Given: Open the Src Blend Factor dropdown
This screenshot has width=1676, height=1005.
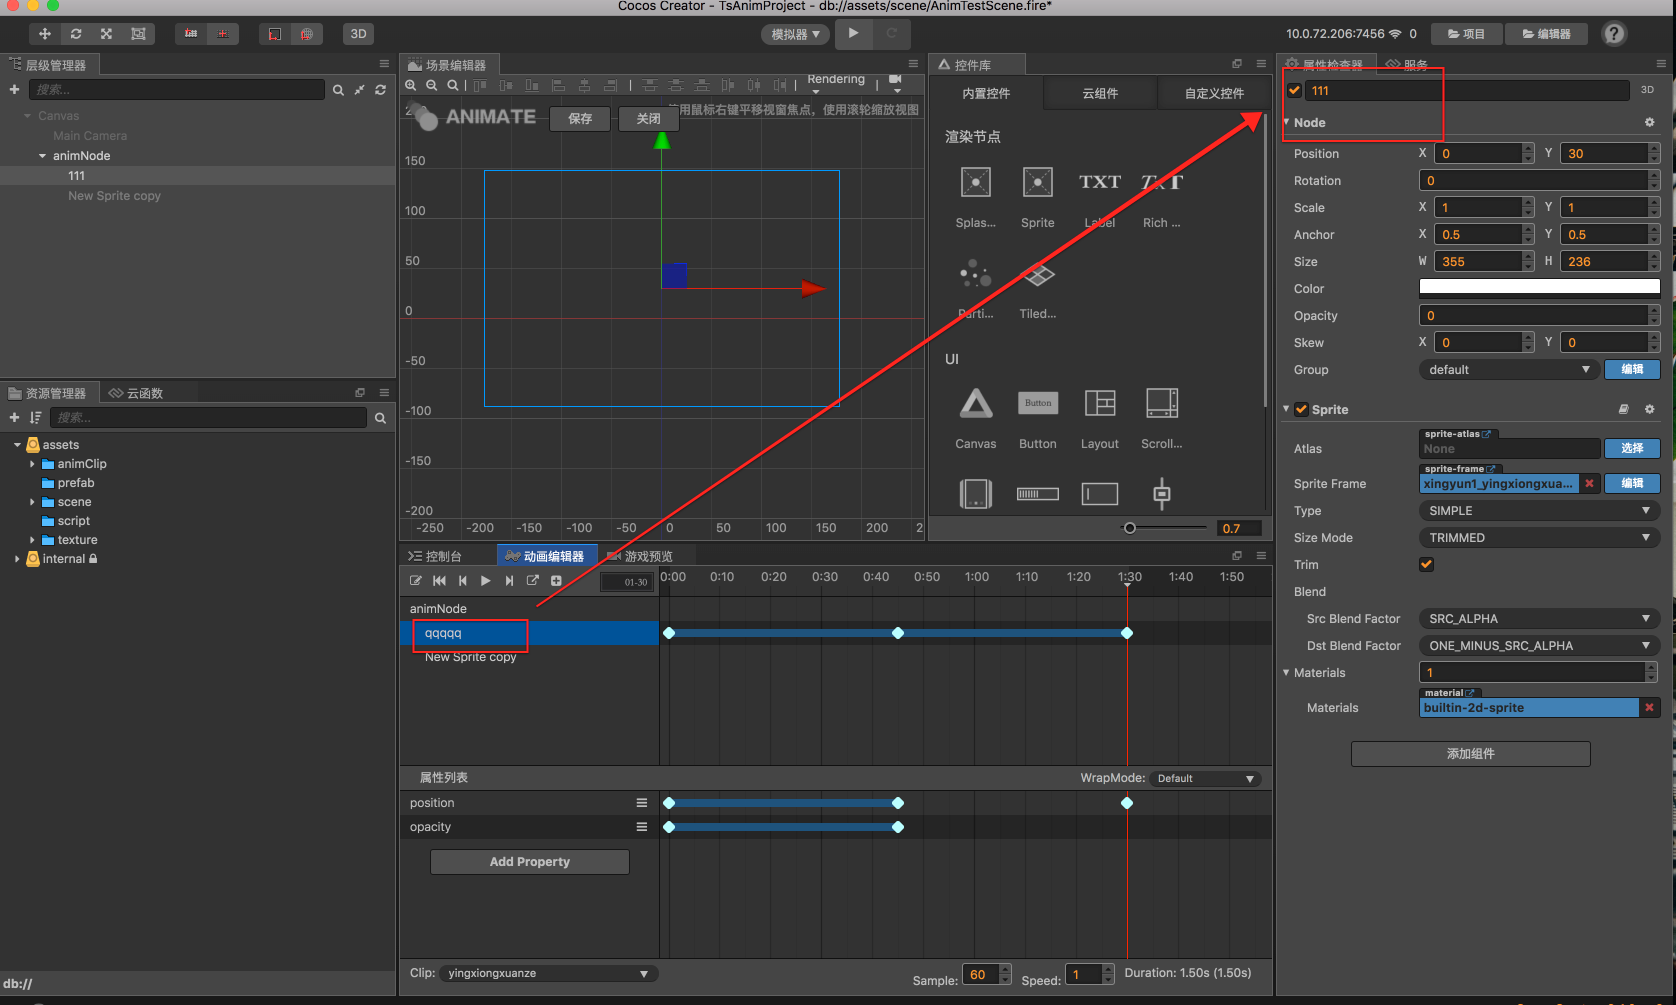Looking at the screenshot, I should click(1539, 619).
